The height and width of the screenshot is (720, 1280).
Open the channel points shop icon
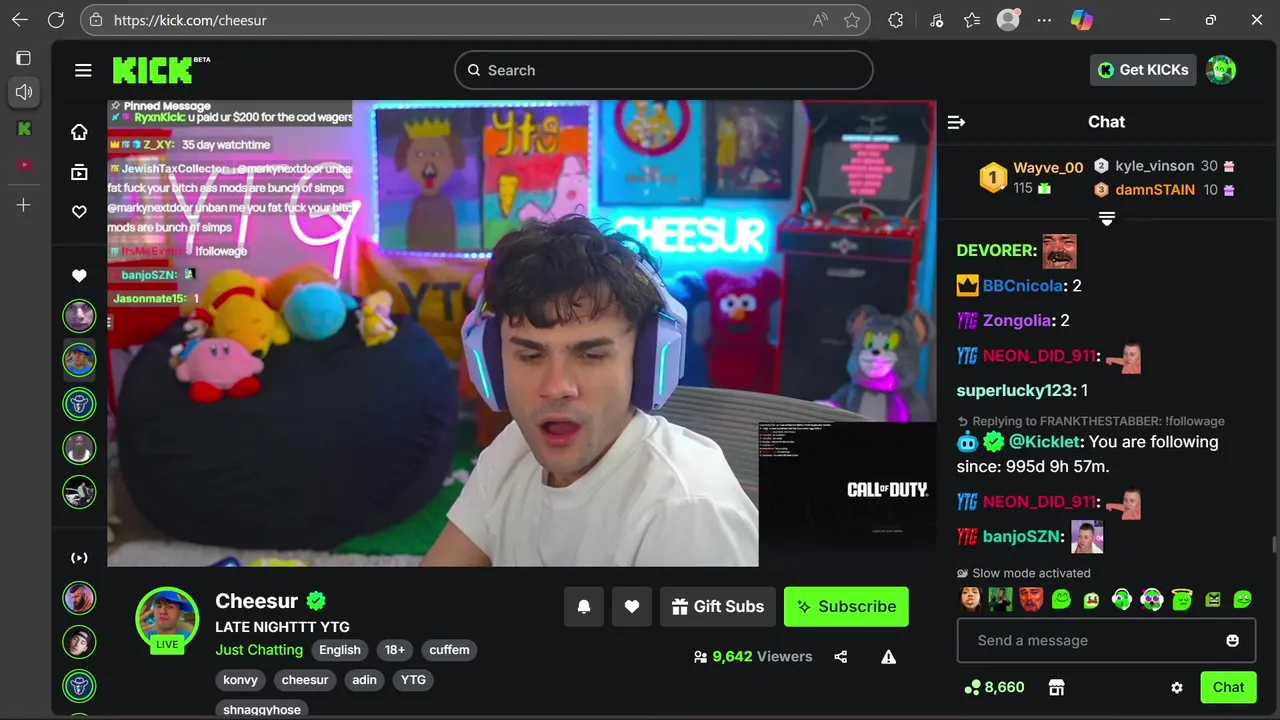(1056, 687)
